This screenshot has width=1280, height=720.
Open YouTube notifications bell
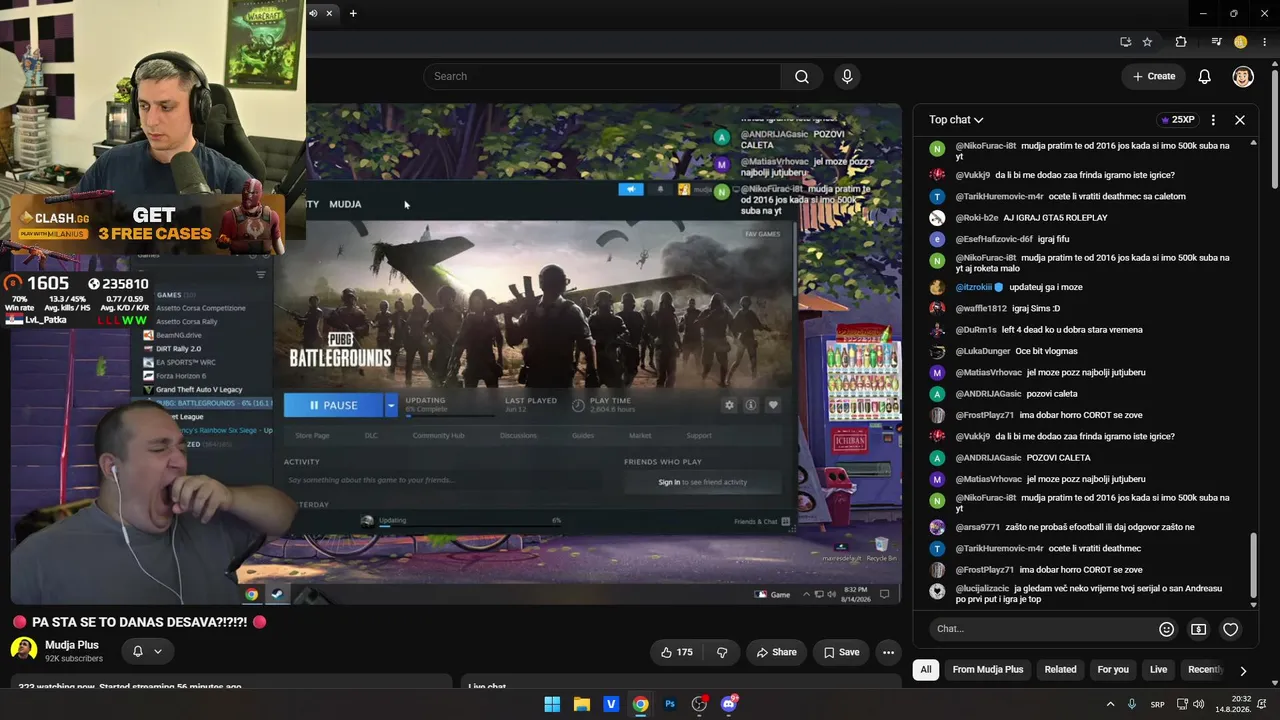(x=1205, y=76)
